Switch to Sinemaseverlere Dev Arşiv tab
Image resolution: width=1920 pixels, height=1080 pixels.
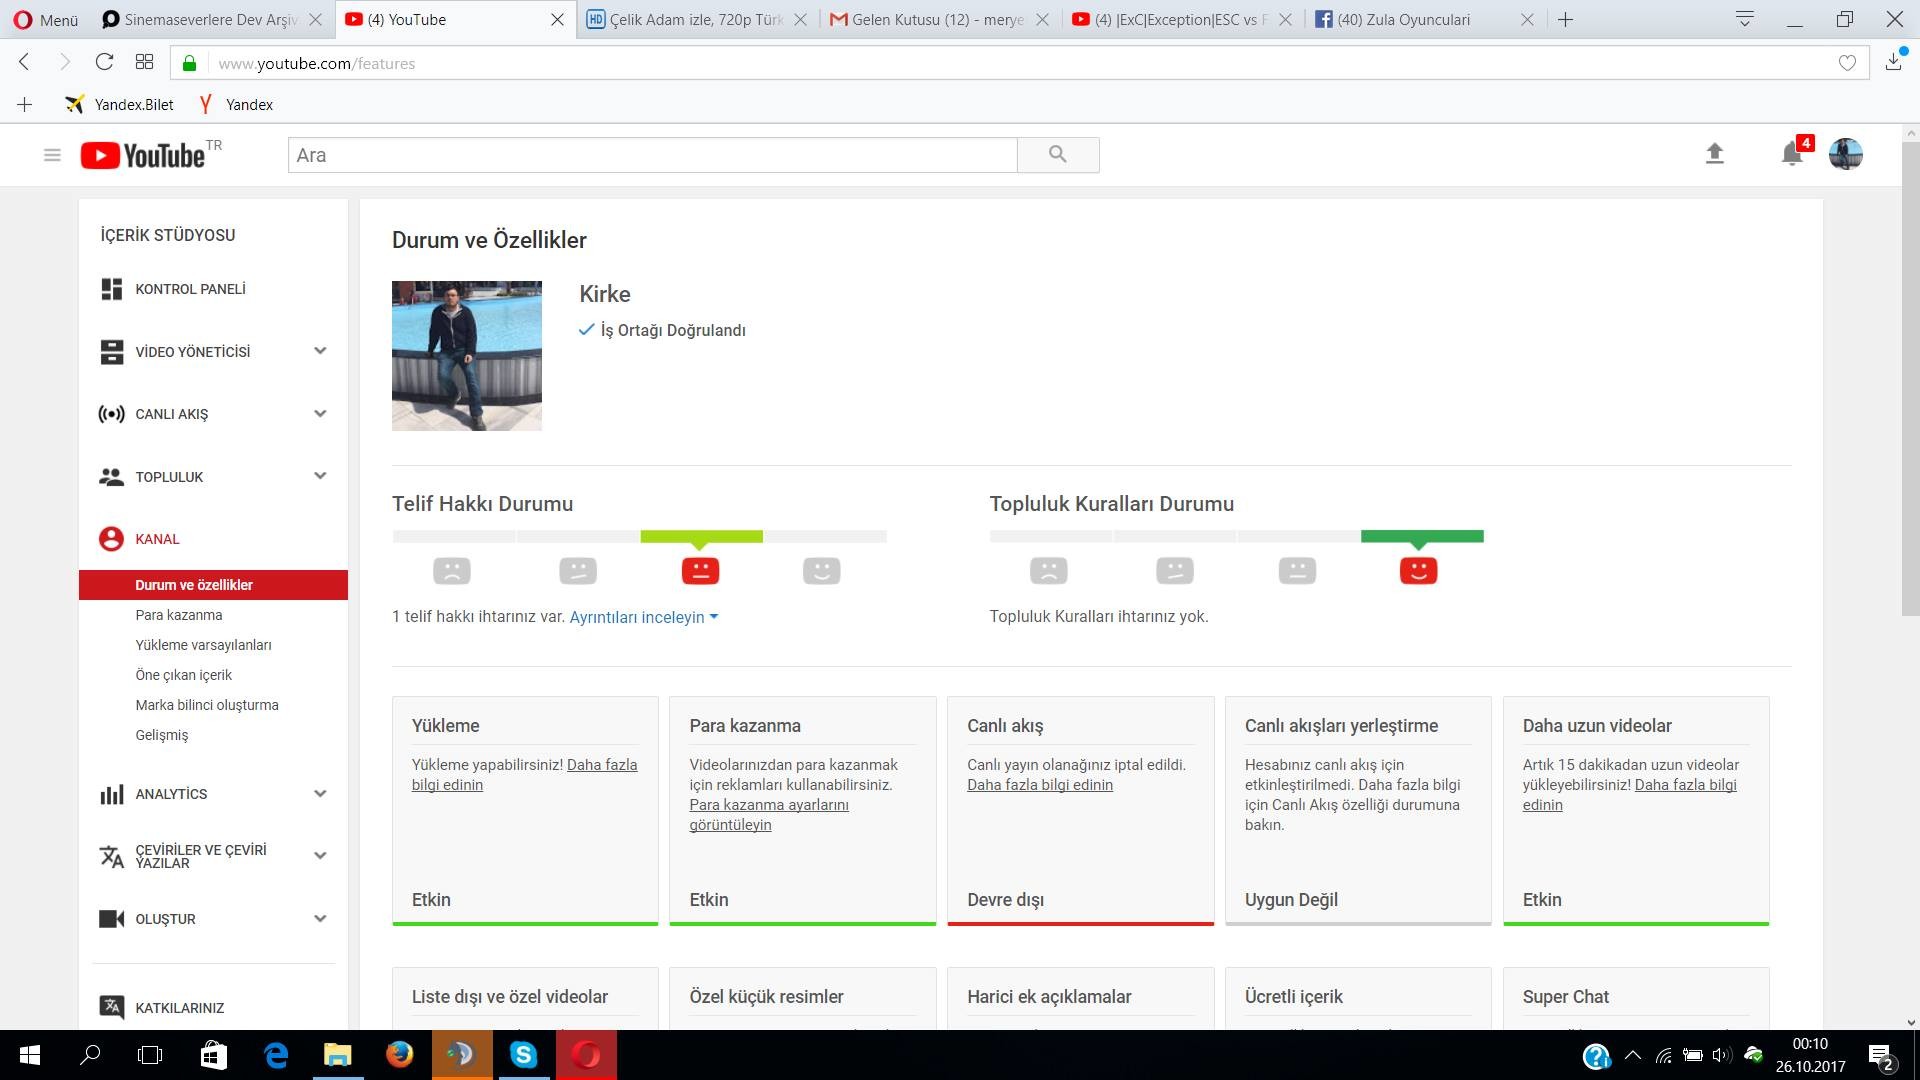[213, 19]
